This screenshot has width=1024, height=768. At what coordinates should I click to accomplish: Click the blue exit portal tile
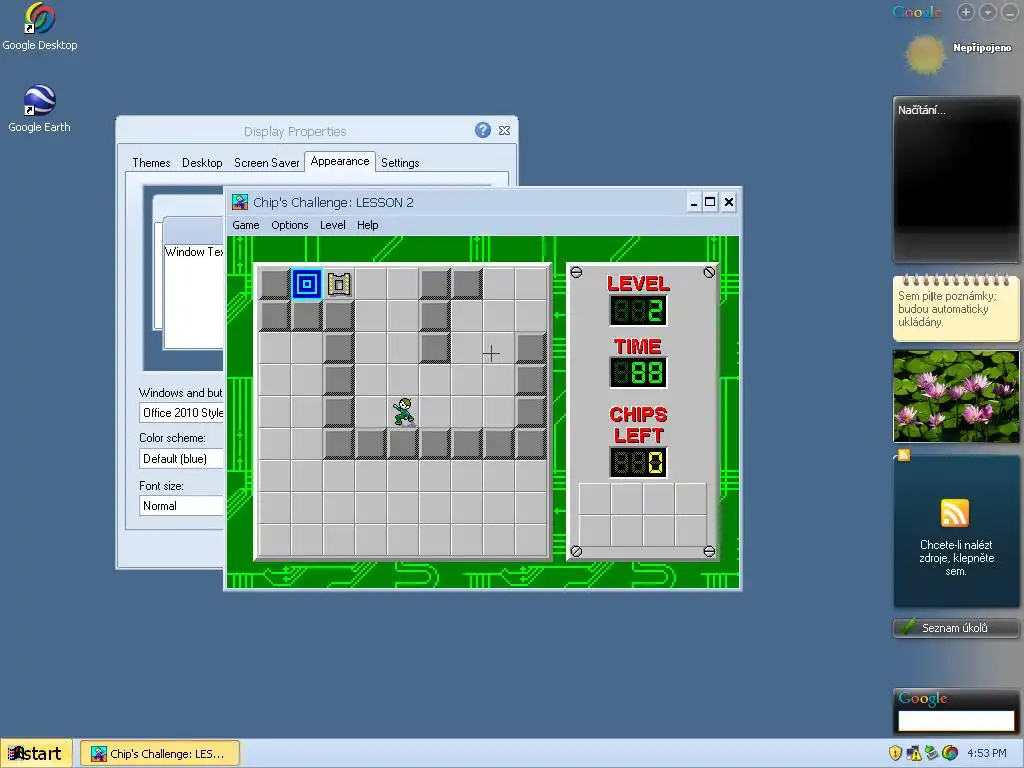(x=306, y=284)
